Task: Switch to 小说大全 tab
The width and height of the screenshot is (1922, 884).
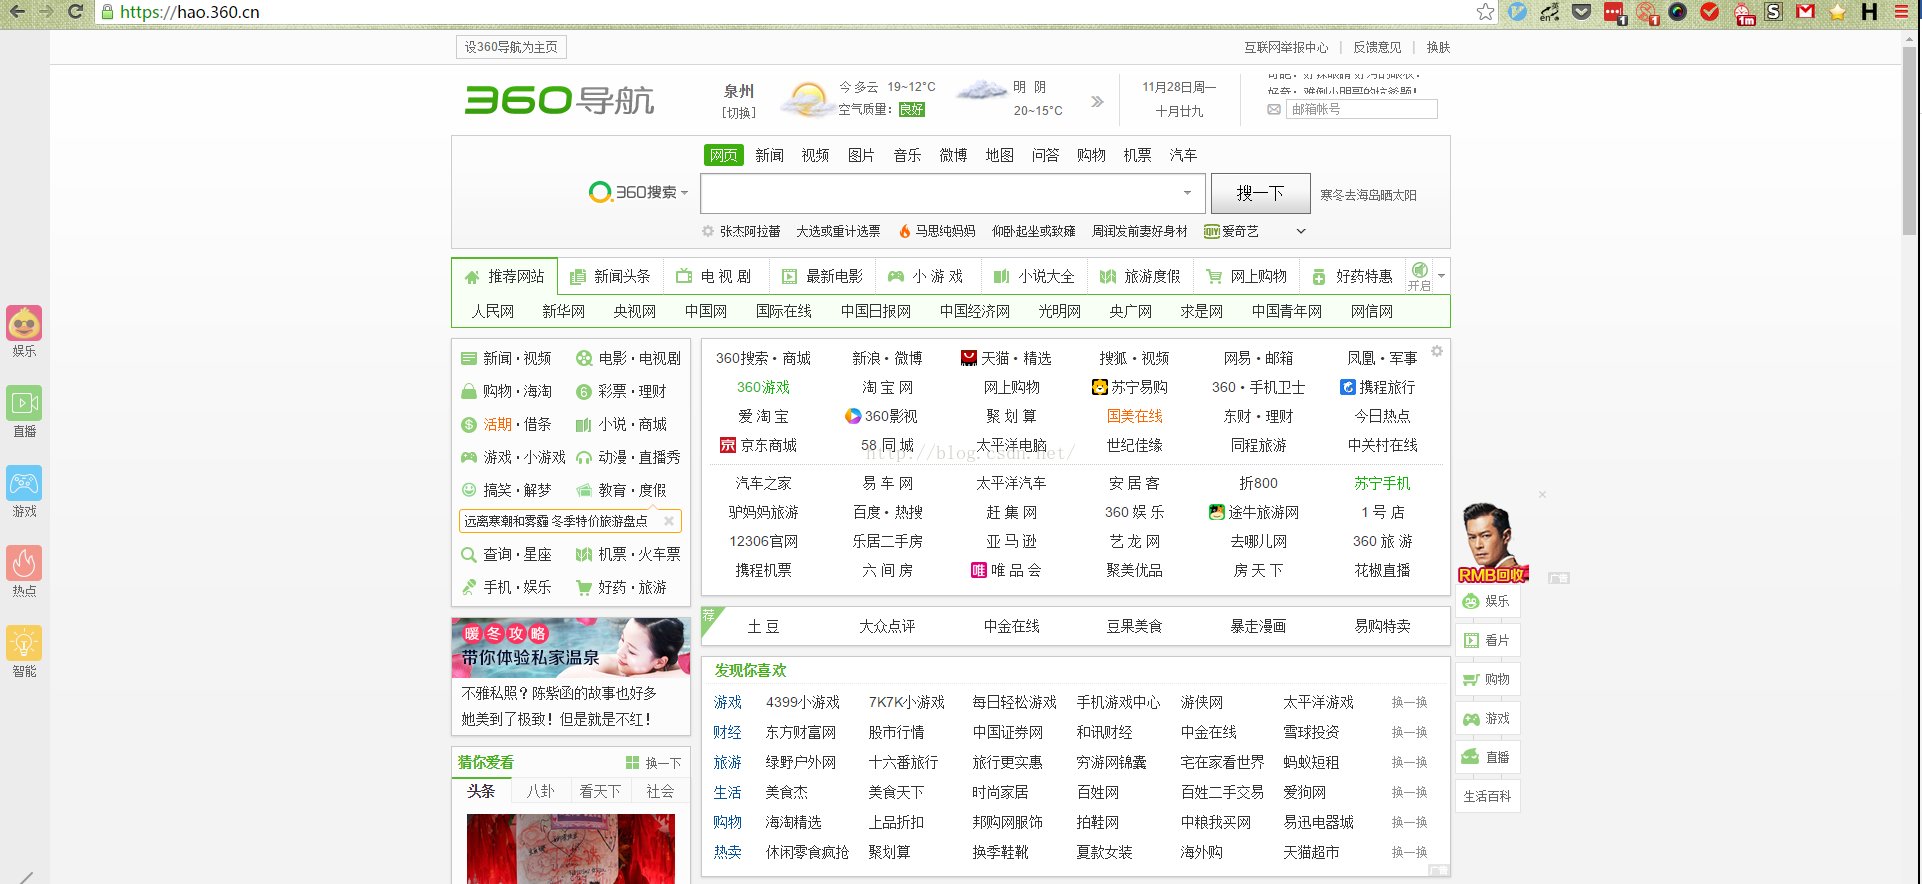Action: [1034, 276]
